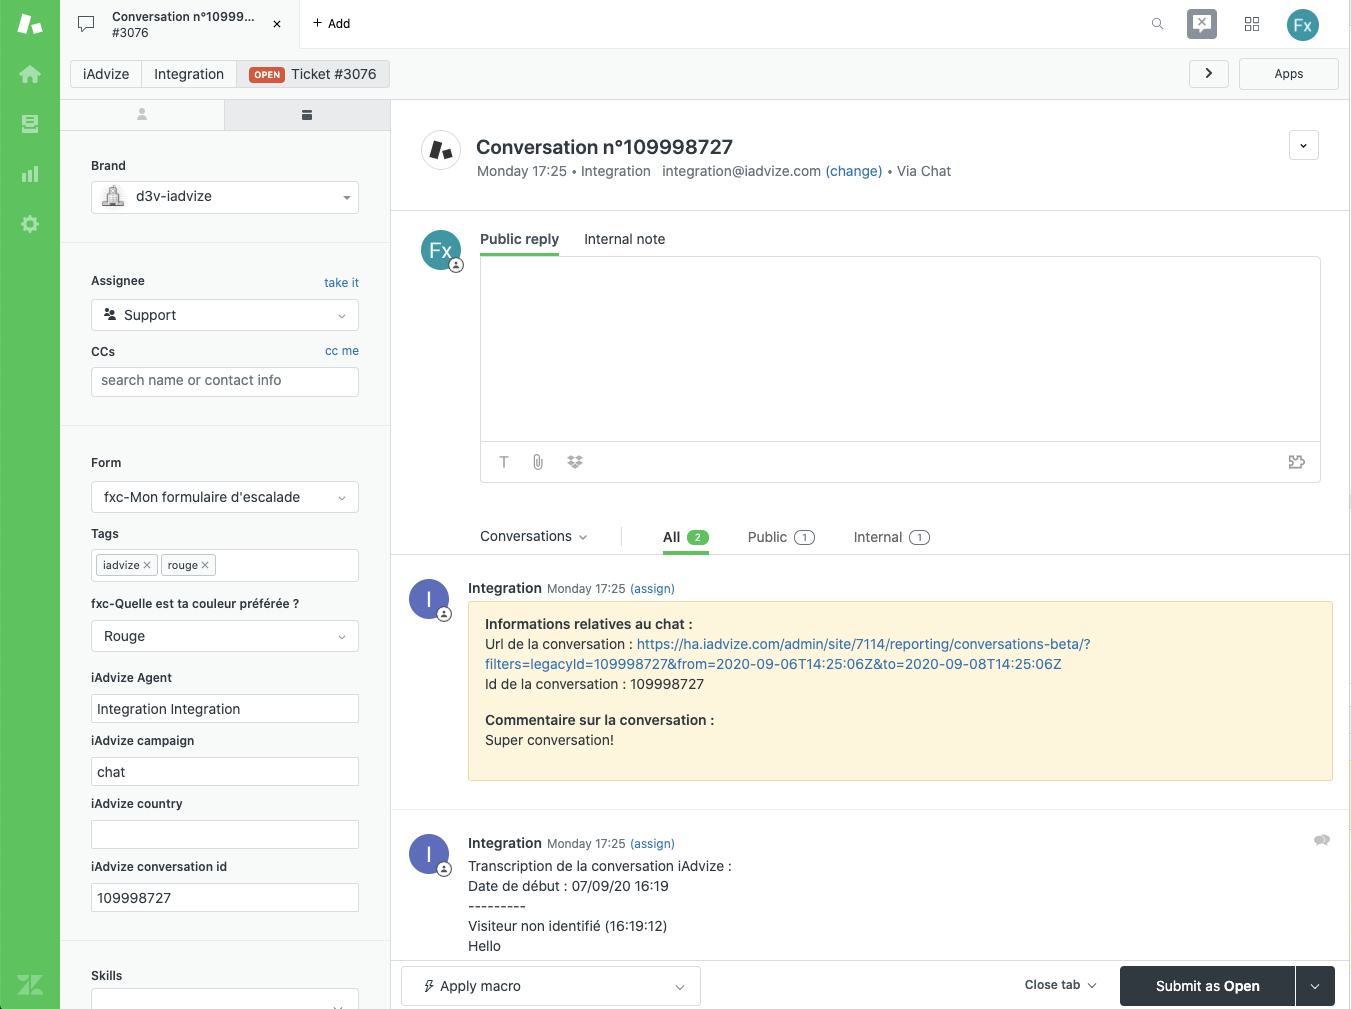Click the Integration avatar on first comment

429,599
